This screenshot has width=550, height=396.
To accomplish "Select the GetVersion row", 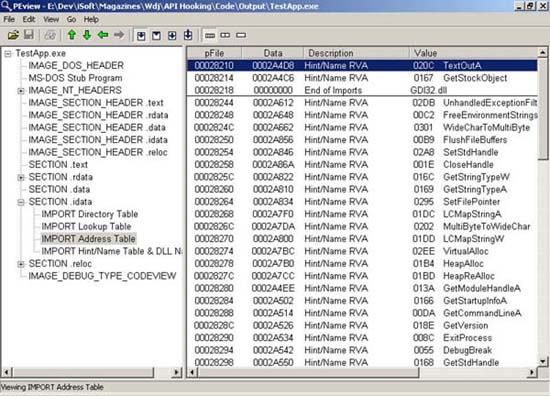I will pos(362,325).
